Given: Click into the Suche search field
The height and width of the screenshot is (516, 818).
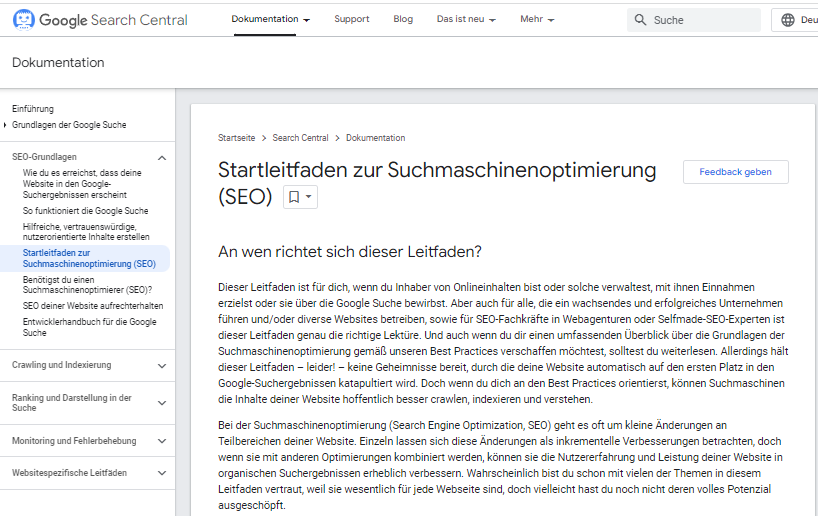Looking at the screenshot, I should pyautogui.click(x=694, y=20).
